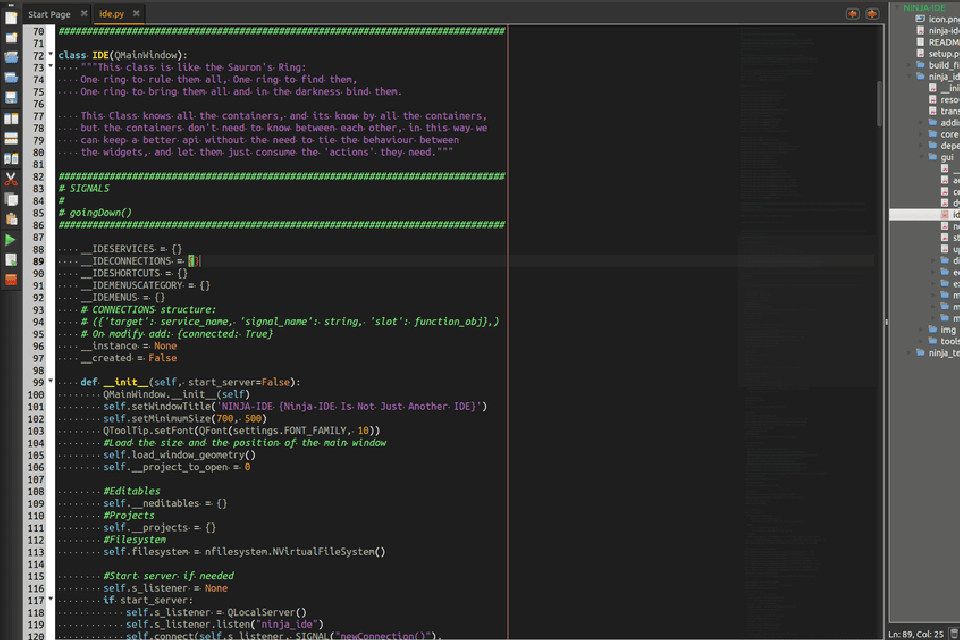
Task: Collapse the if start_server fold at line 117
Action: pos(51,599)
